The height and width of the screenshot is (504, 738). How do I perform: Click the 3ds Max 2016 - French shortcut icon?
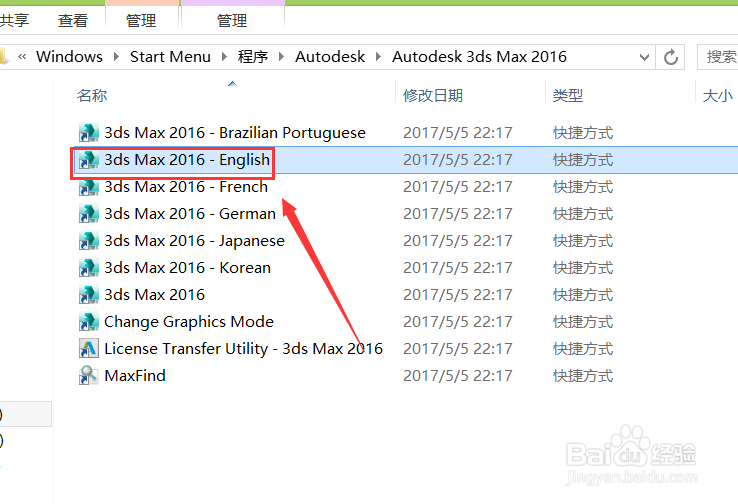pyautogui.click(x=88, y=187)
